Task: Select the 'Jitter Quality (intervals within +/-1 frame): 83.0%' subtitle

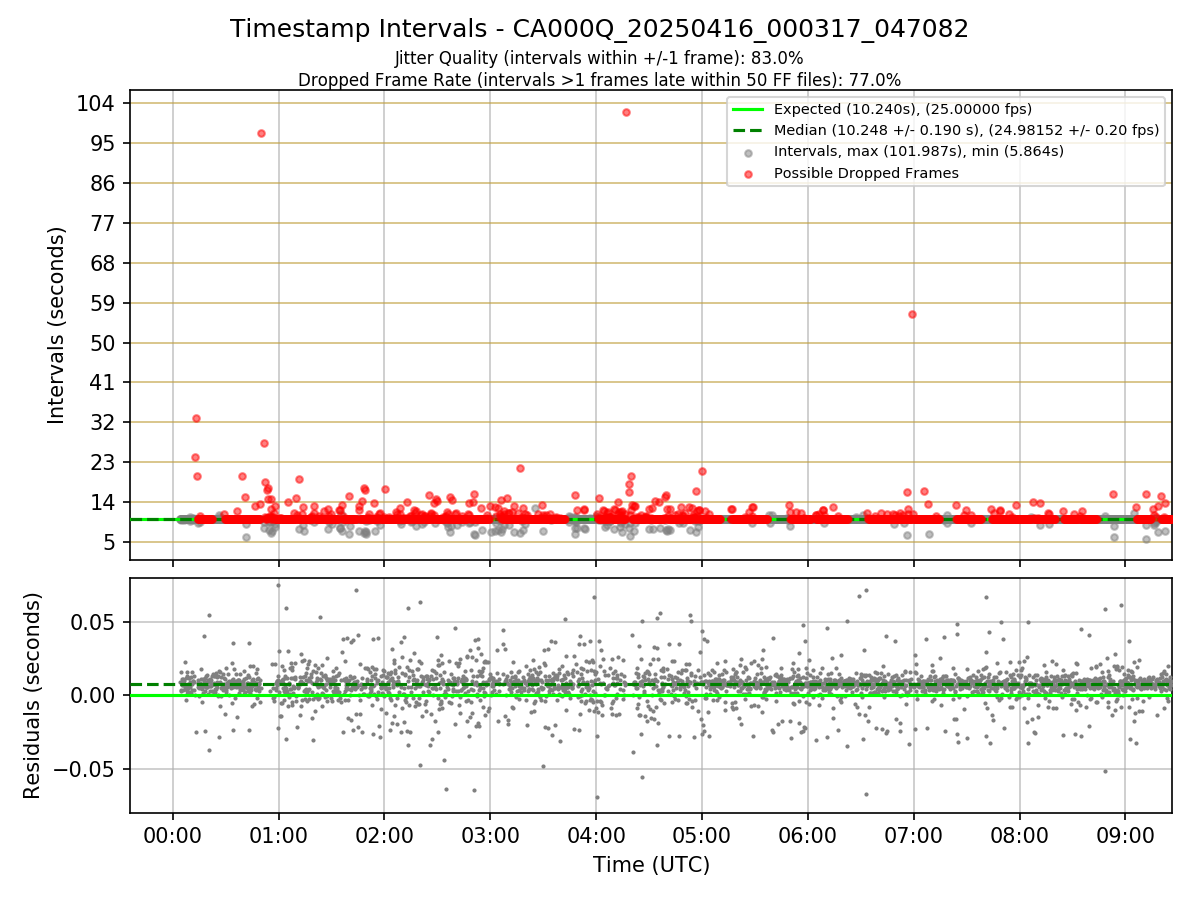Action: [x=599, y=58]
